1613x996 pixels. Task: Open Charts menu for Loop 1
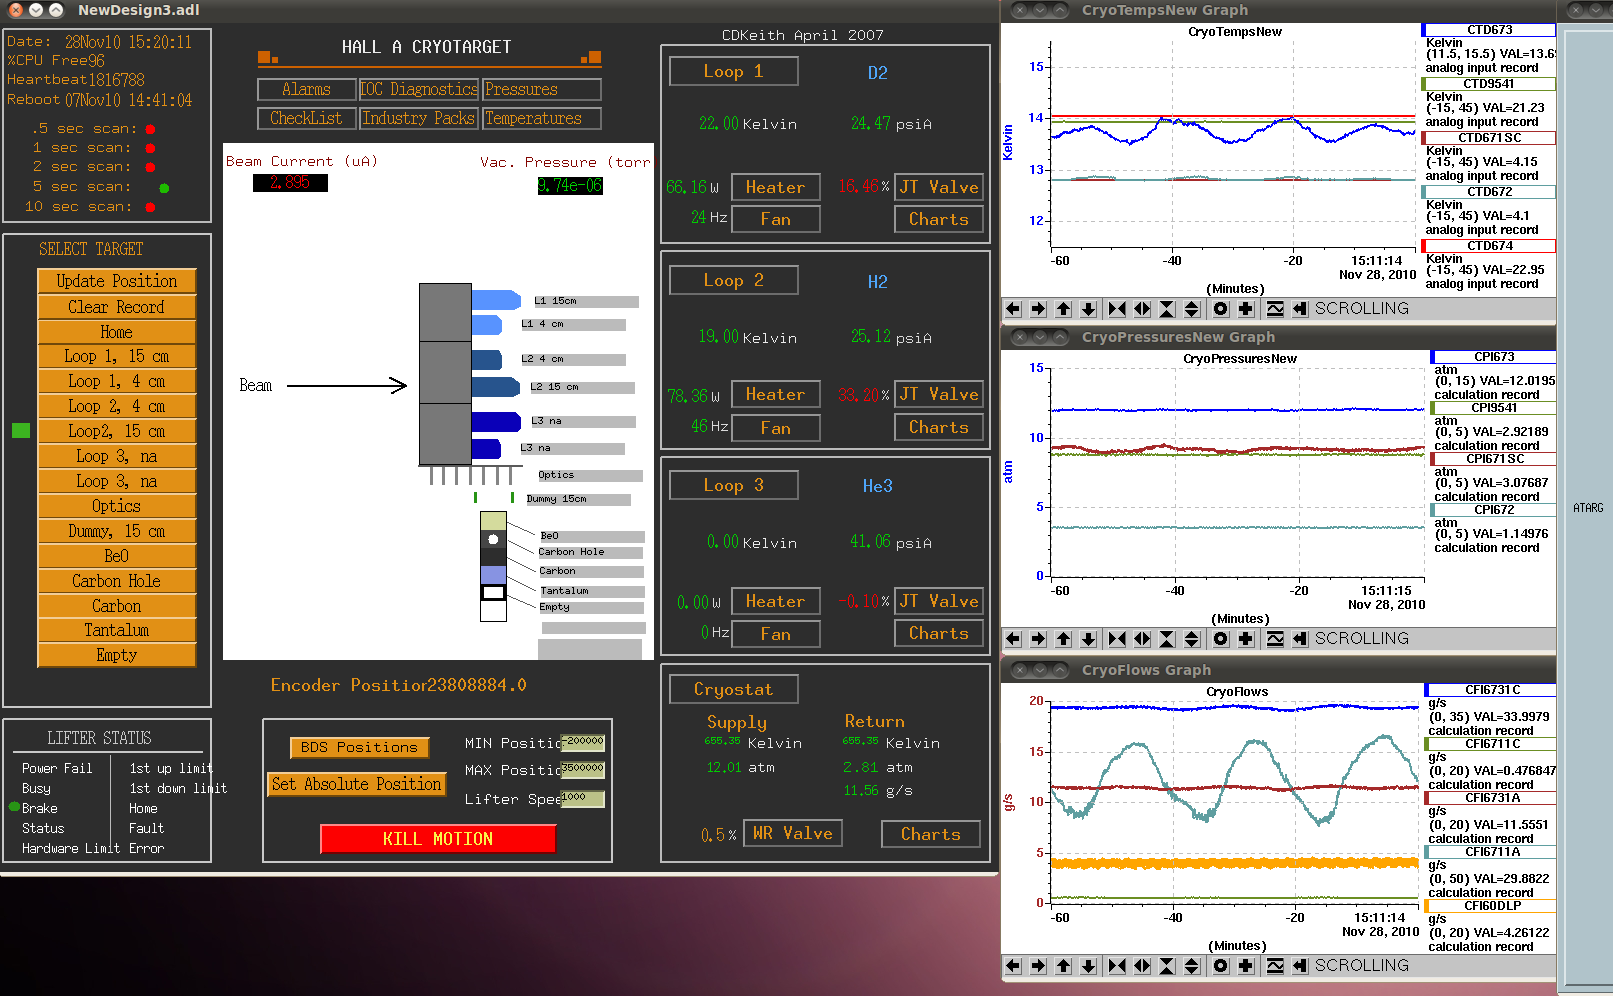938,219
